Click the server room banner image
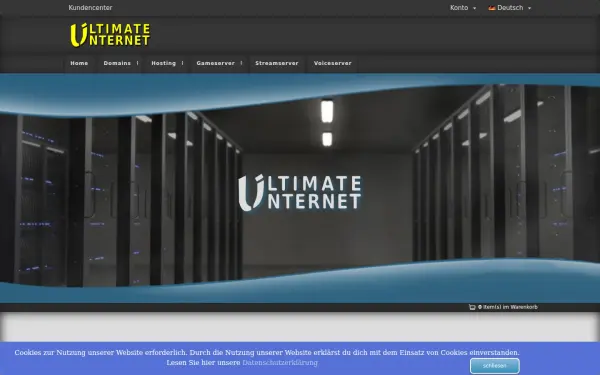Viewport: 600px width, 375px height. (x=300, y=188)
